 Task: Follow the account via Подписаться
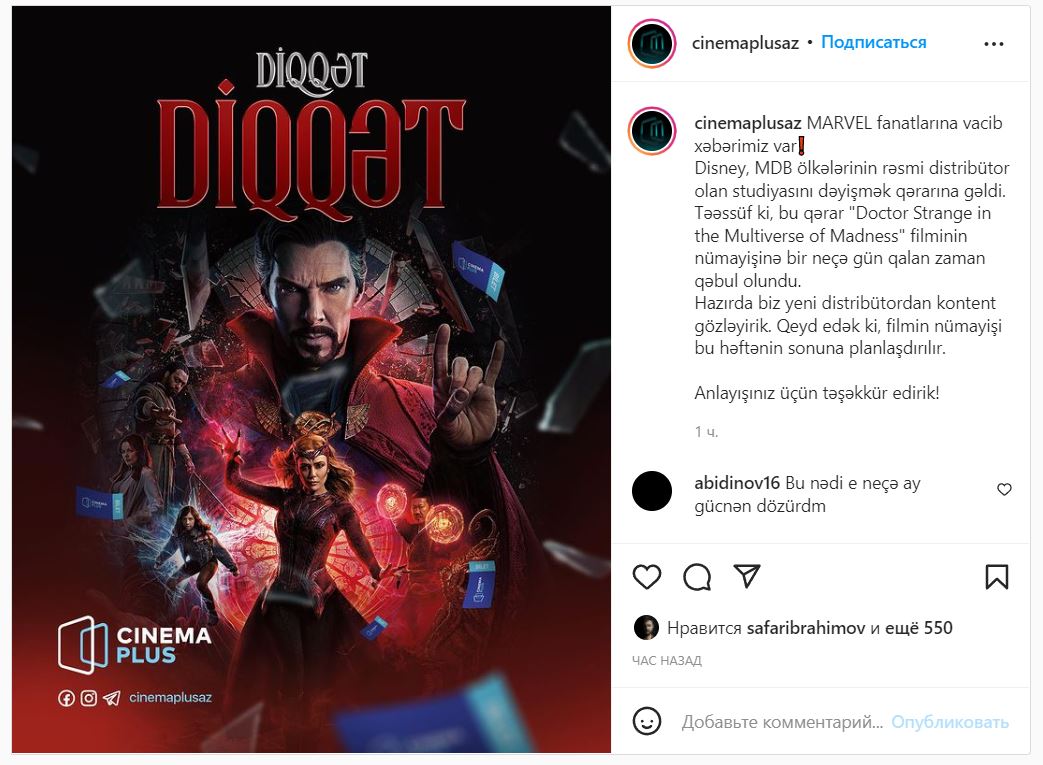873,43
